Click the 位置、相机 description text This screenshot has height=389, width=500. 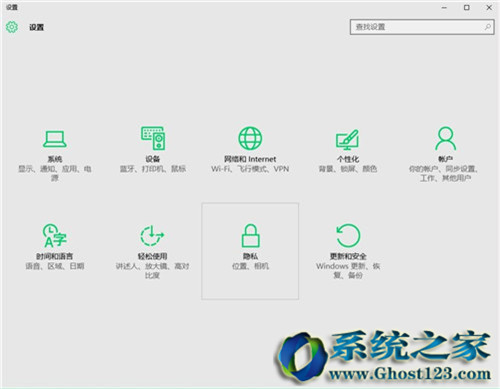(x=250, y=266)
